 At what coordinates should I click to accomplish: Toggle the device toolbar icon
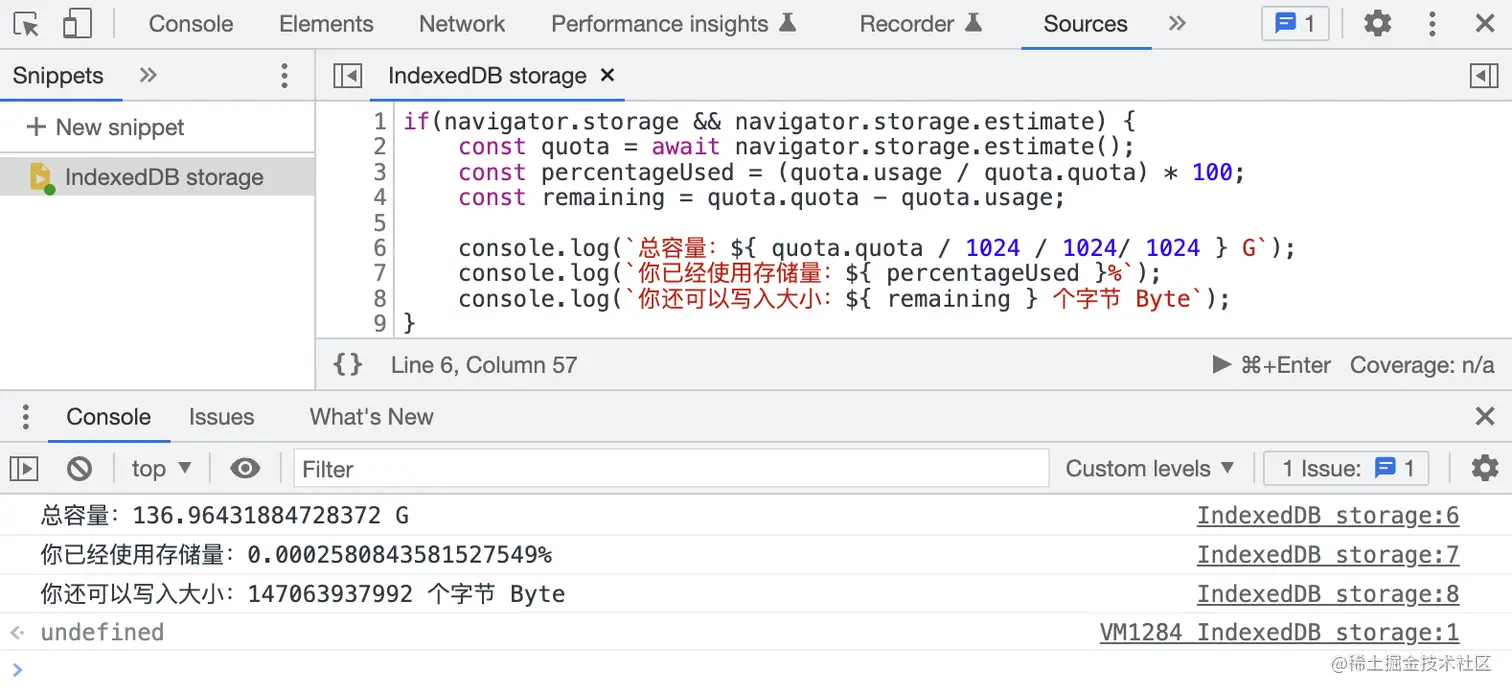pyautogui.click(x=77, y=24)
